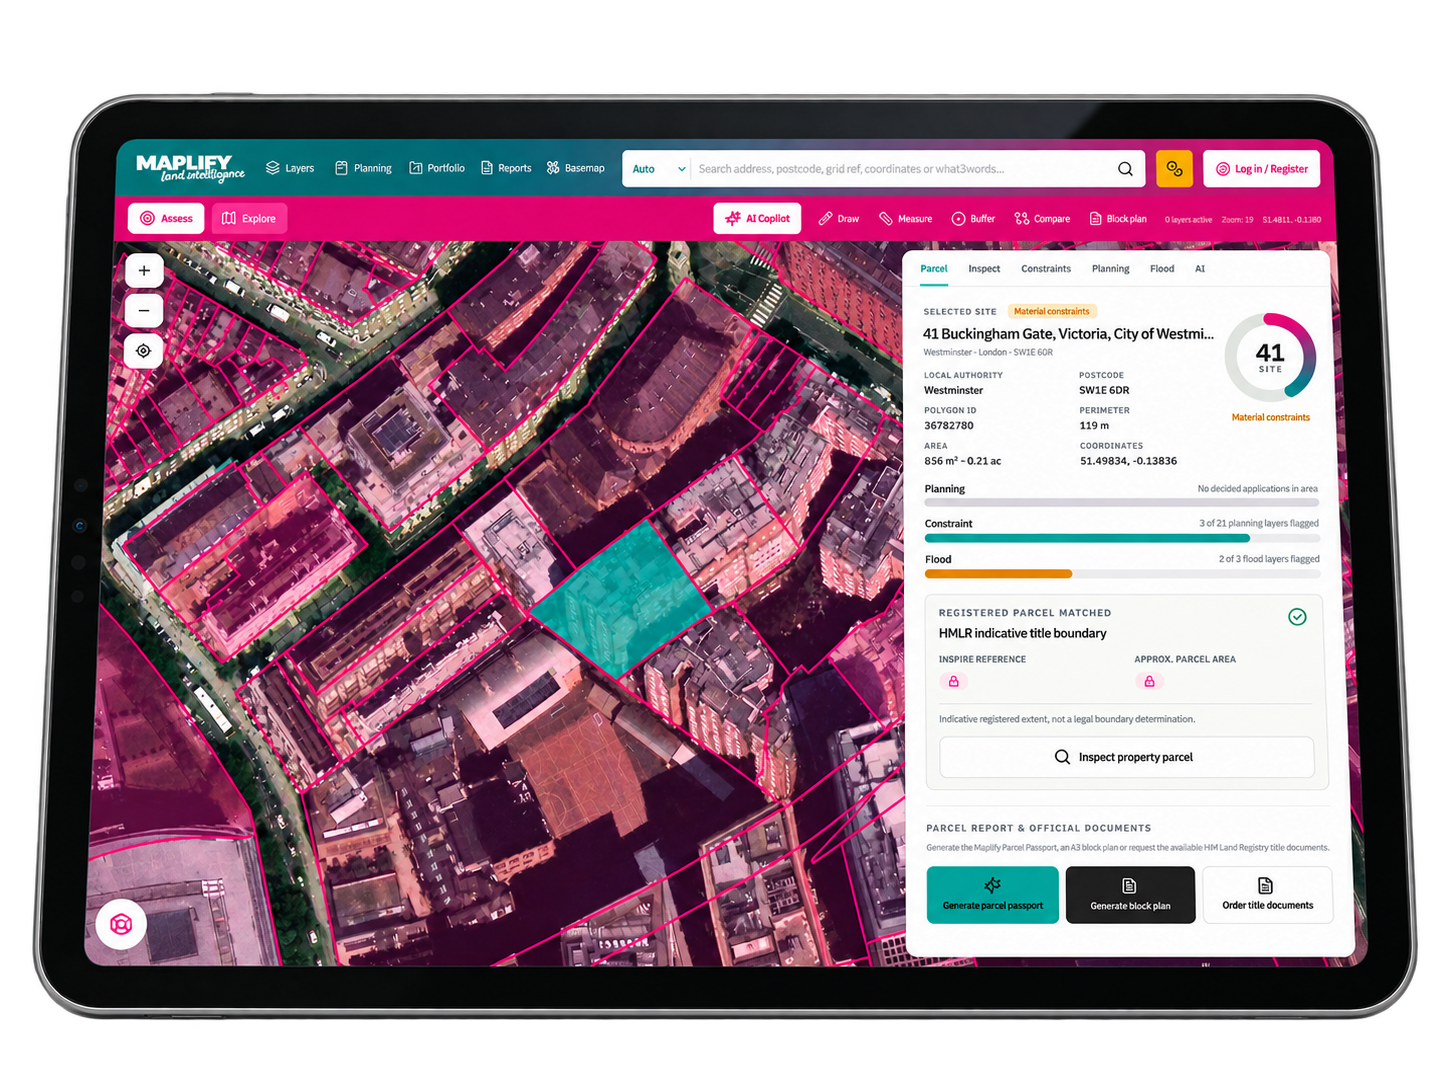Click Inspect property parcel button
1448x1086 pixels.
pos(1127,757)
